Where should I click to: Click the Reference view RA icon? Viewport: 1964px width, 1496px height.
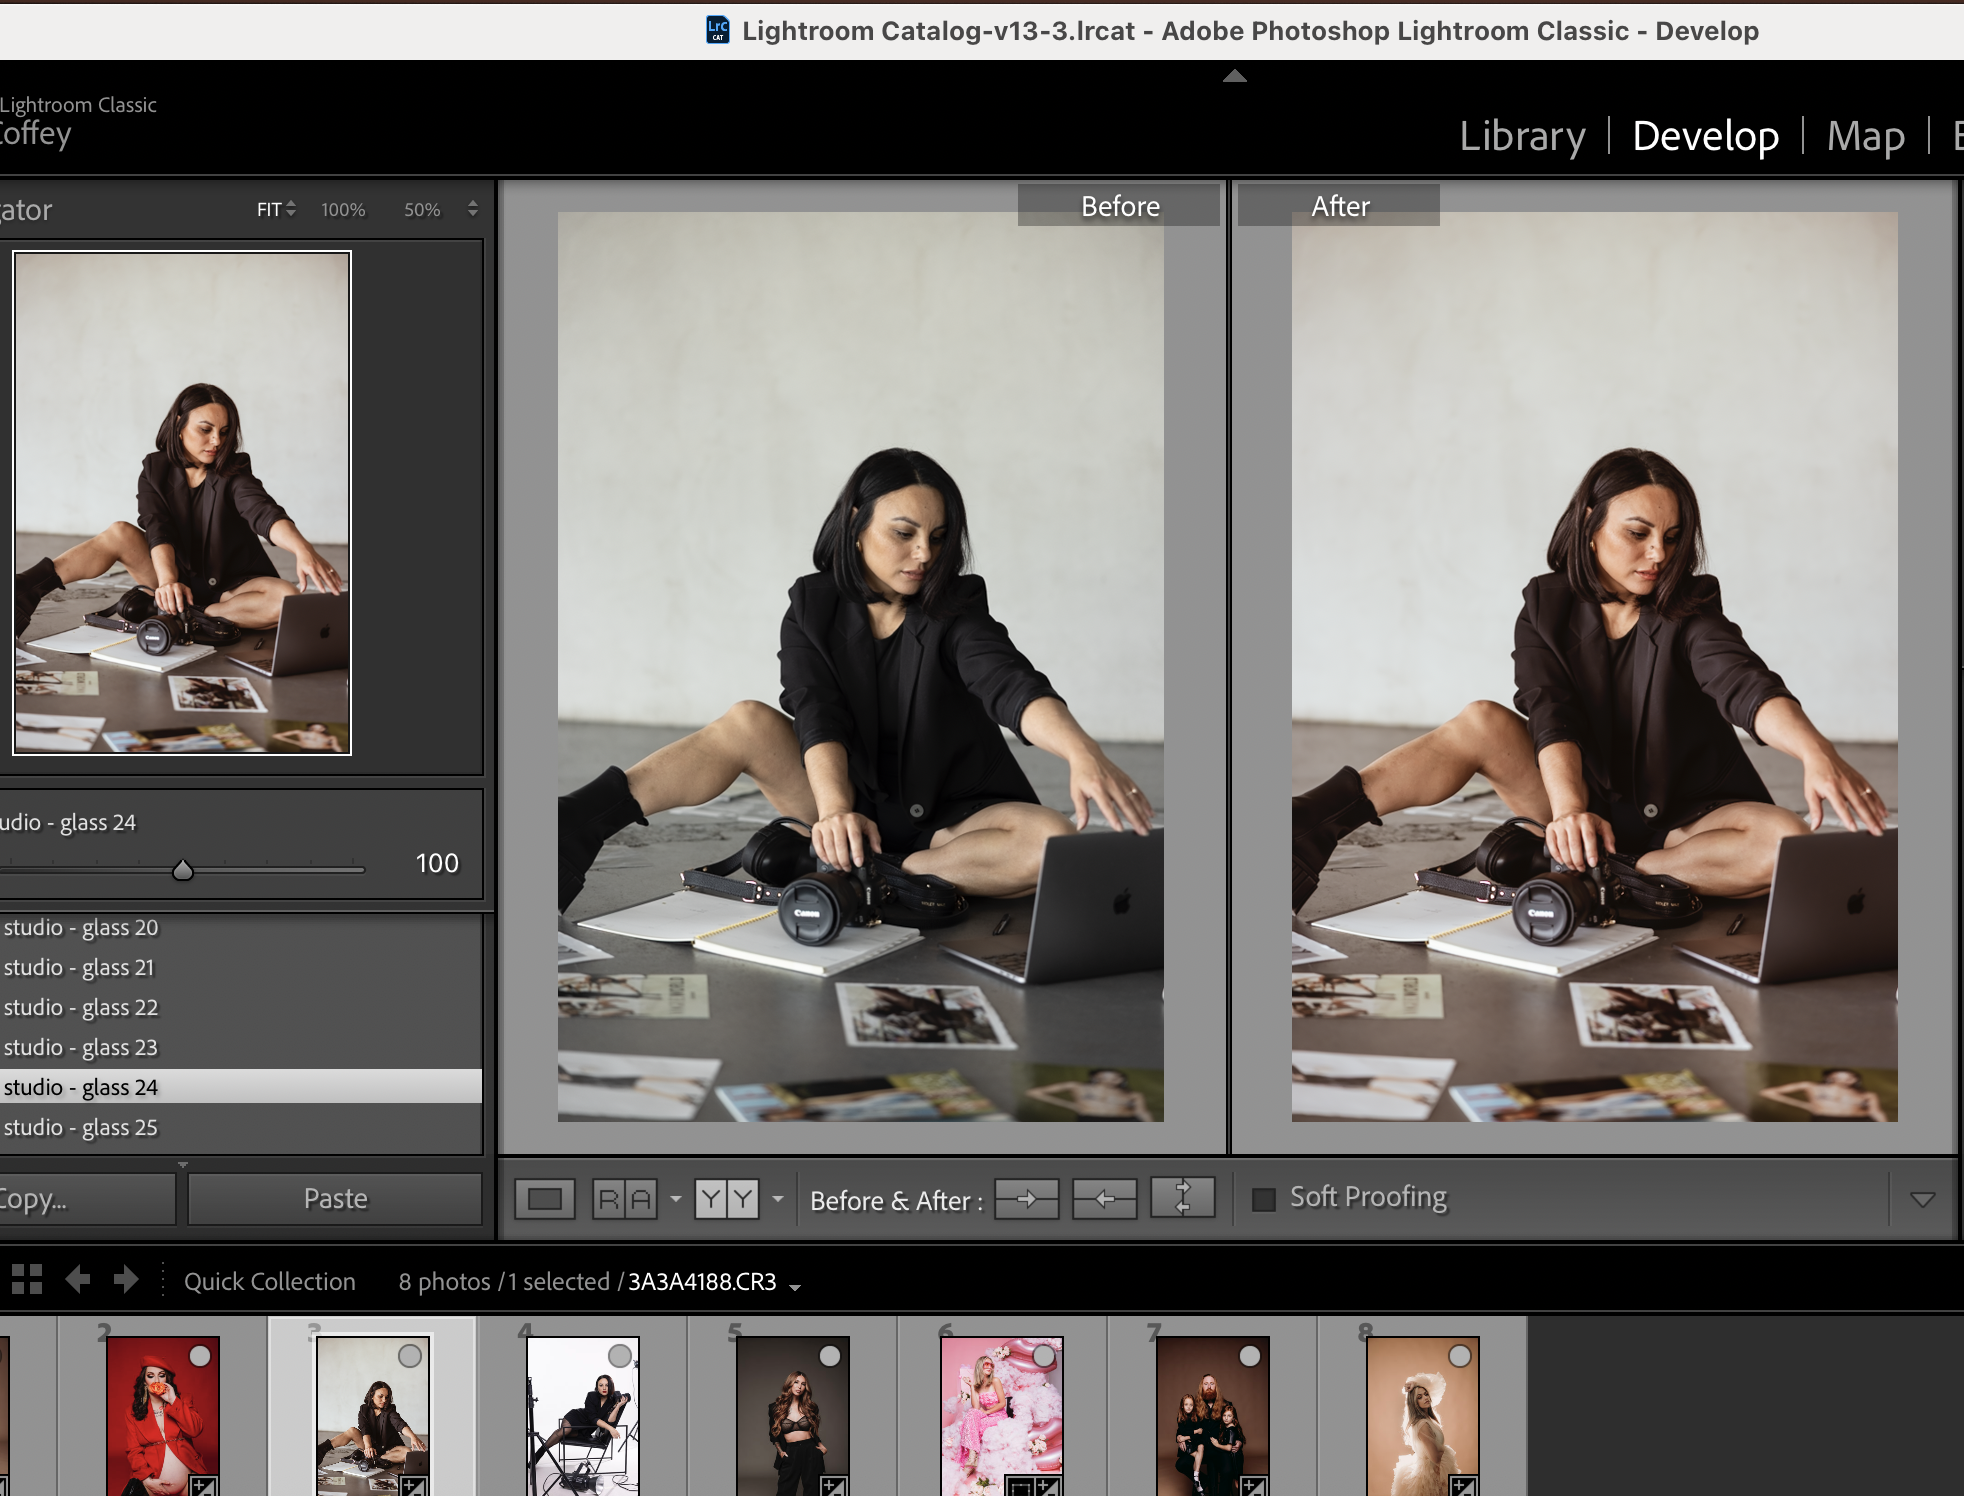click(x=625, y=1199)
